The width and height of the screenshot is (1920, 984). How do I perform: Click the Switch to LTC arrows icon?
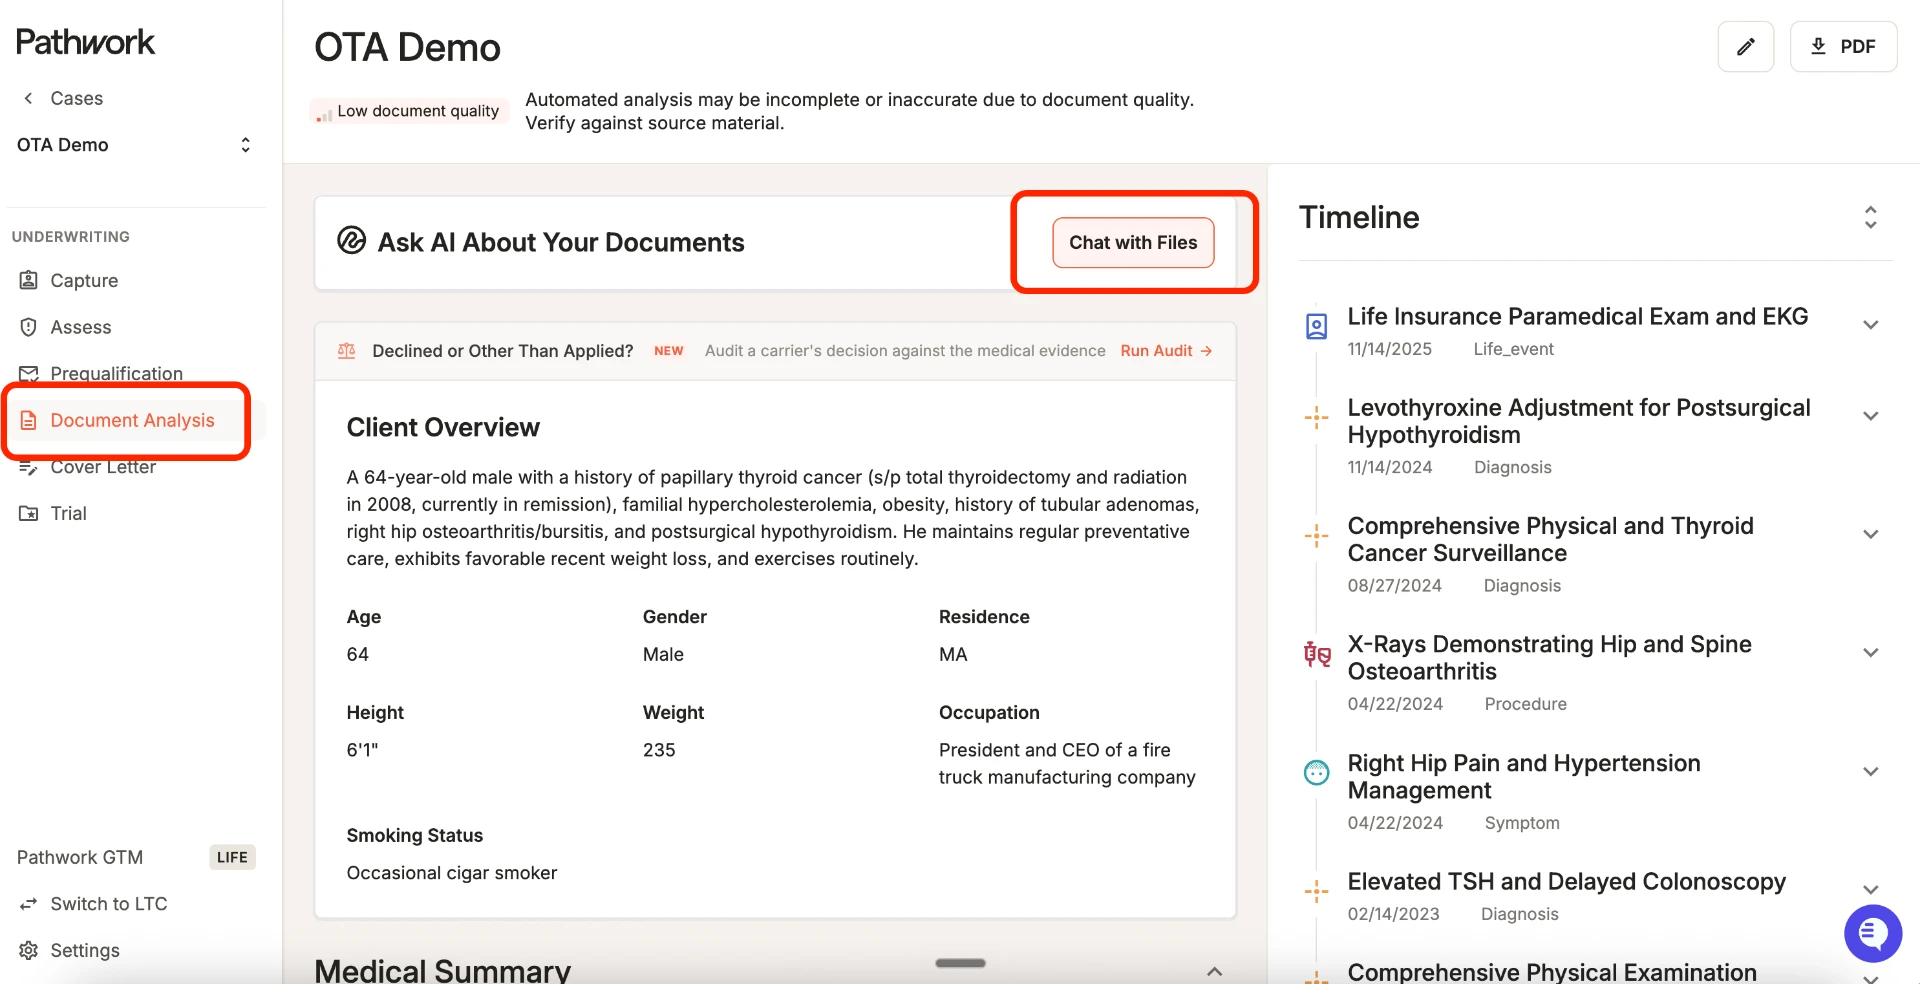click(29, 904)
